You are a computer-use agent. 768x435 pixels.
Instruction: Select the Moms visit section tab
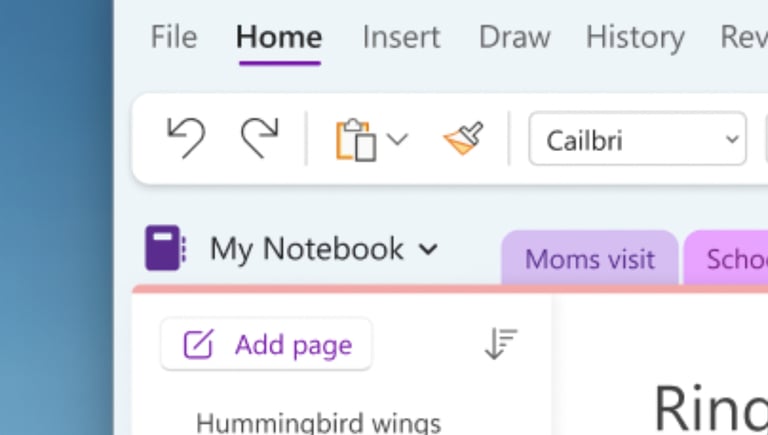tap(590, 258)
